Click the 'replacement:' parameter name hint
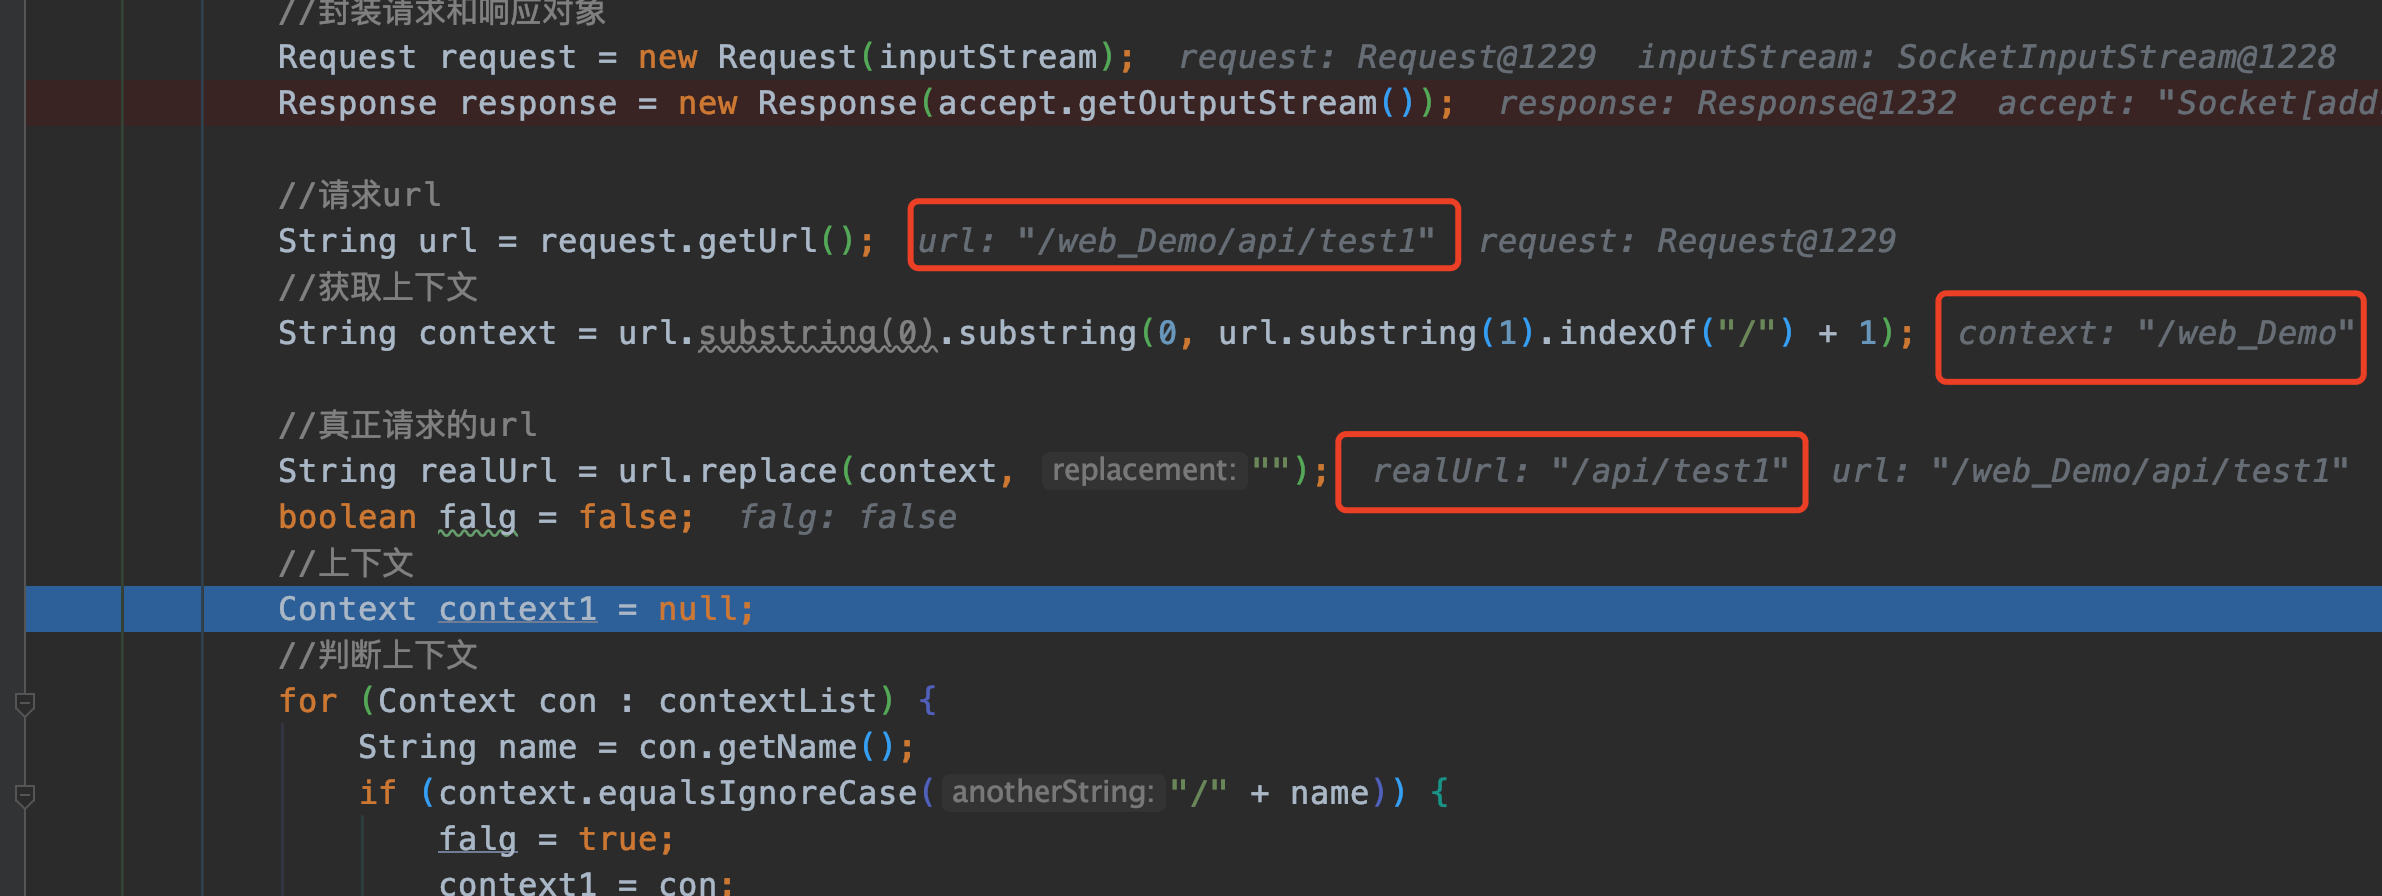The width and height of the screenshot is (2382, 896). click(x=1144, y=470)
